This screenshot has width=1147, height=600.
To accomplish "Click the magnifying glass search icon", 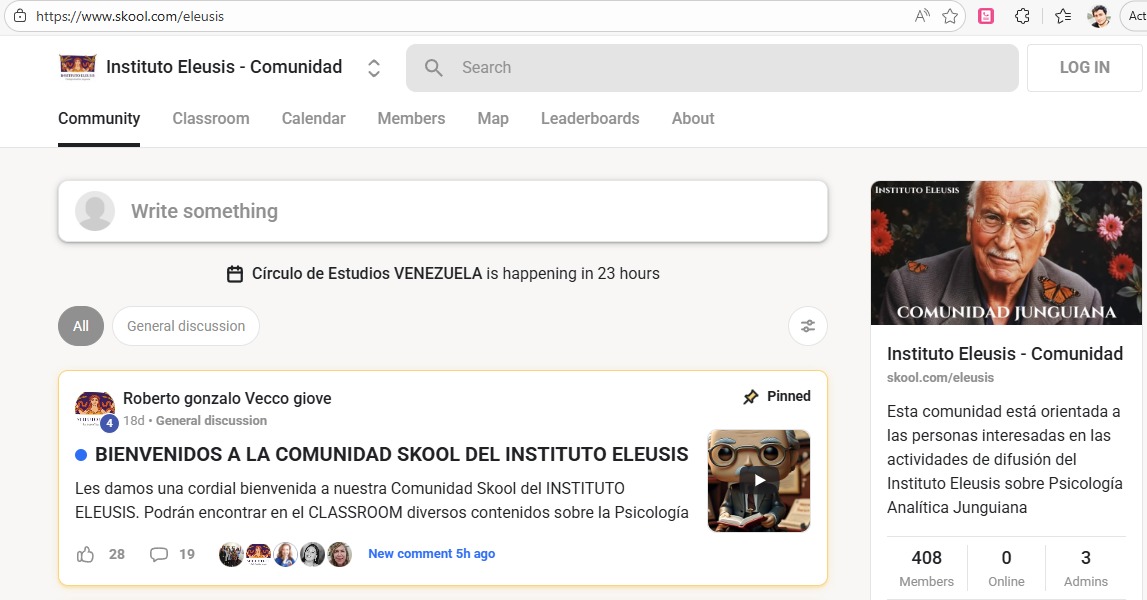I will tap(434, 68).
